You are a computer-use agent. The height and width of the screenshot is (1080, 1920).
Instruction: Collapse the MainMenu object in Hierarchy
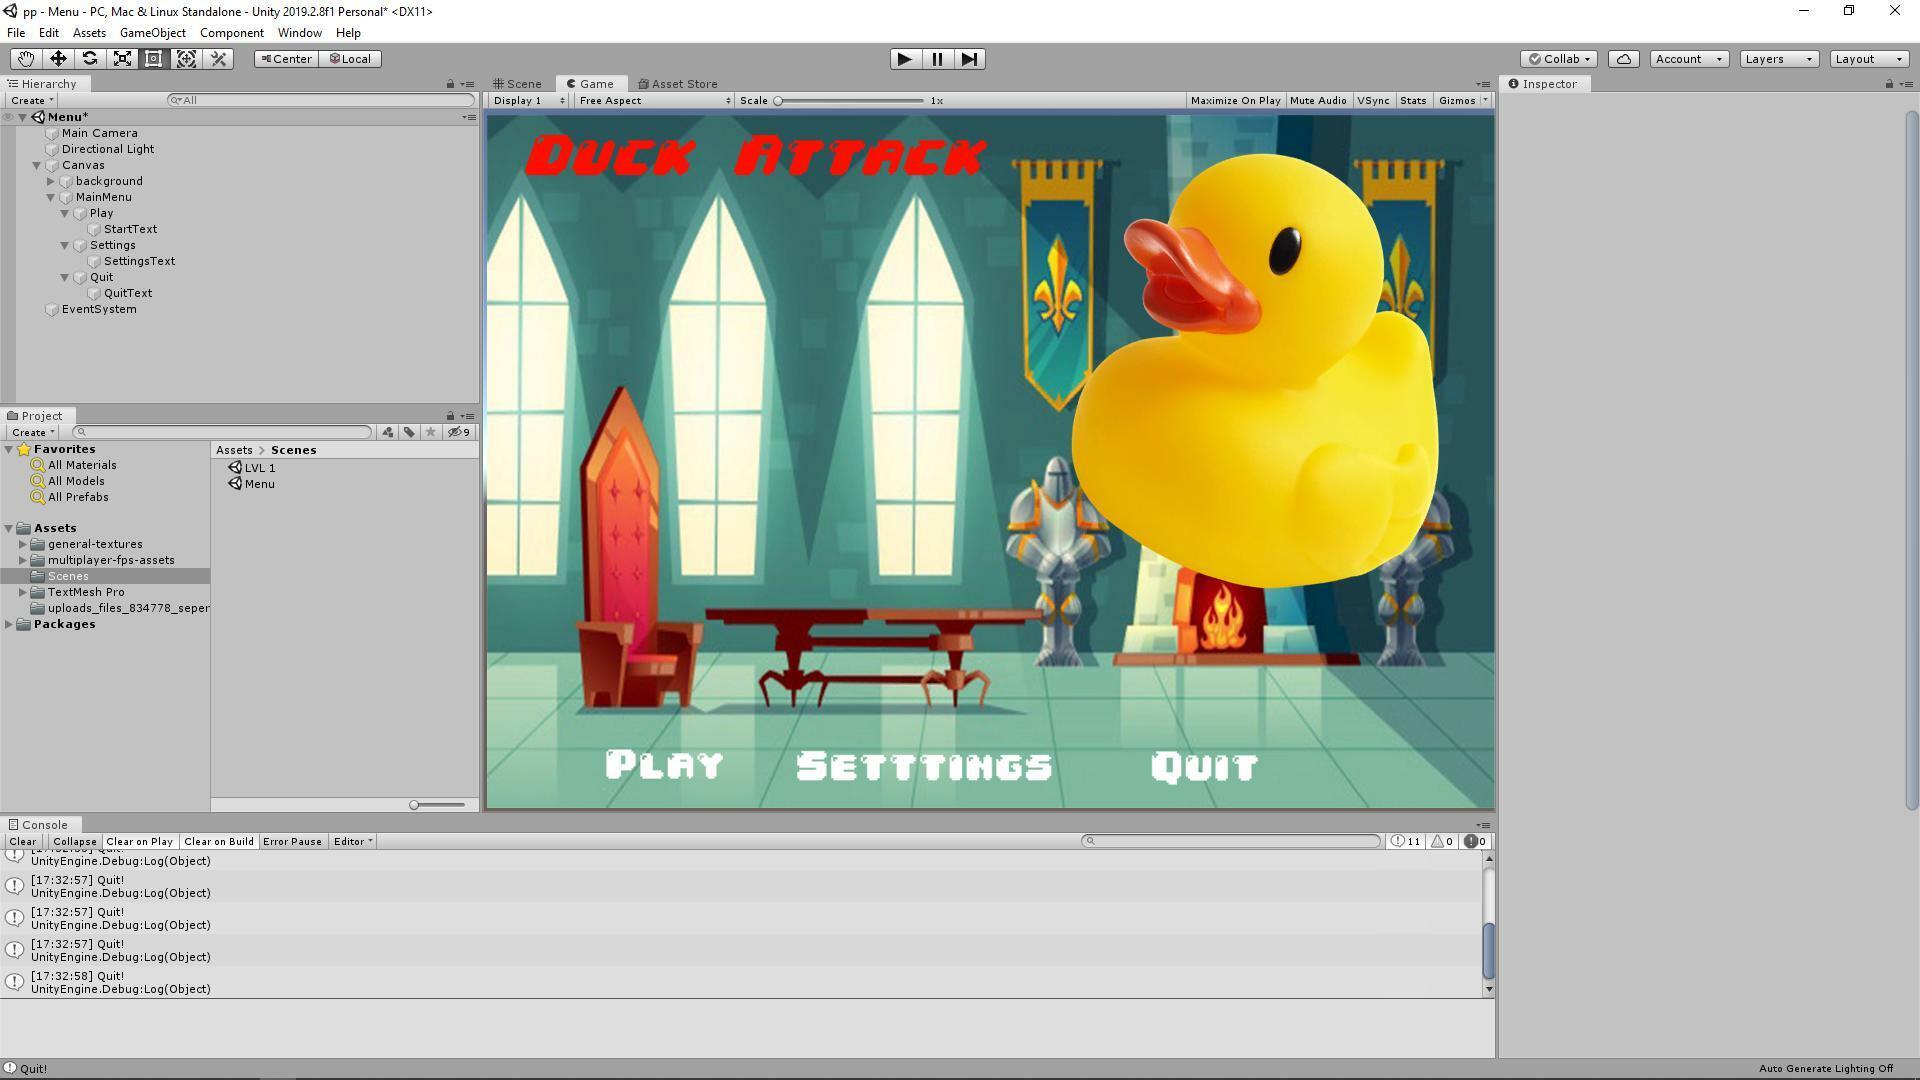(51, 198)
